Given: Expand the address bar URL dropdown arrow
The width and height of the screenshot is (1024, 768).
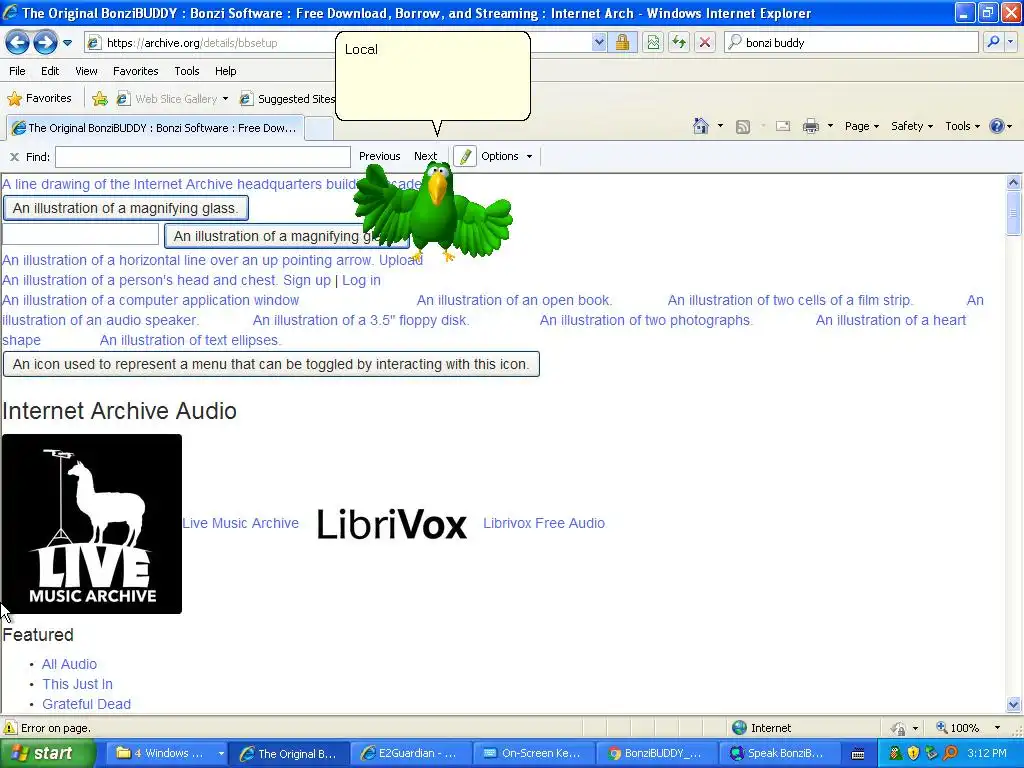Looking at the screenshot, I should coord(599,43).
